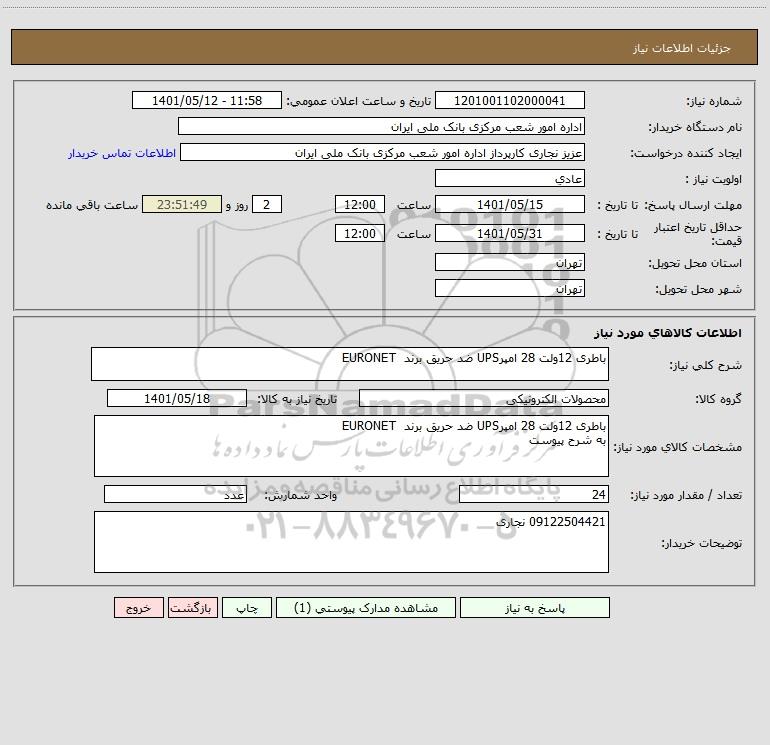Click the label توضیحات خریدار
The image size is (770, 745).
(x=701, y=543)
